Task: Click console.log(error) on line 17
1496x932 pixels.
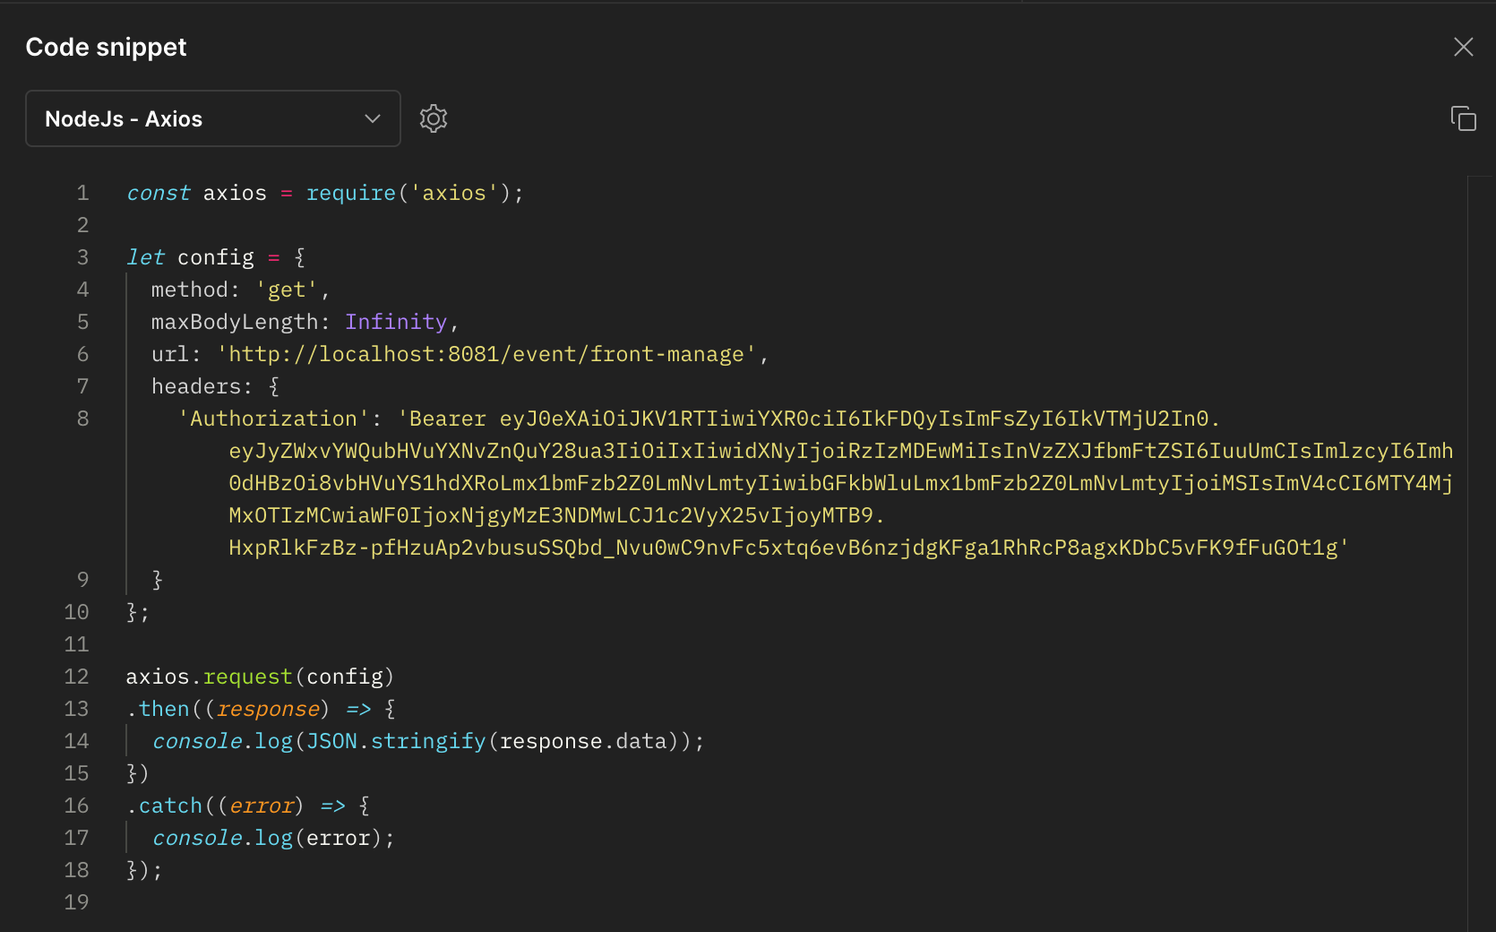Action: click(273, 838)
